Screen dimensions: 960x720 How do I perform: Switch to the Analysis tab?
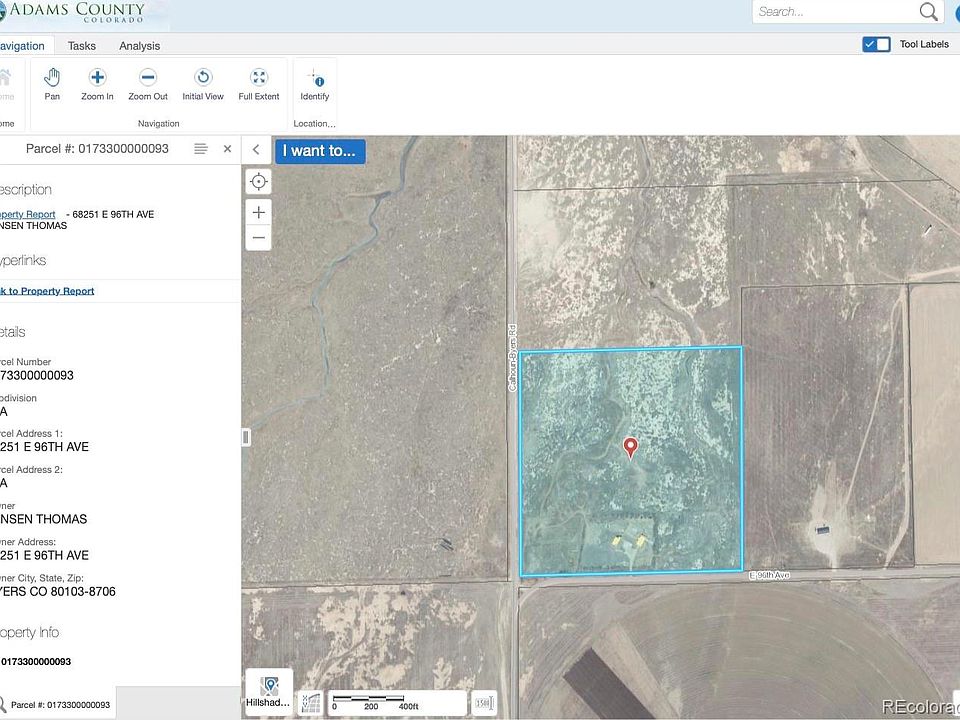point(139,46)
